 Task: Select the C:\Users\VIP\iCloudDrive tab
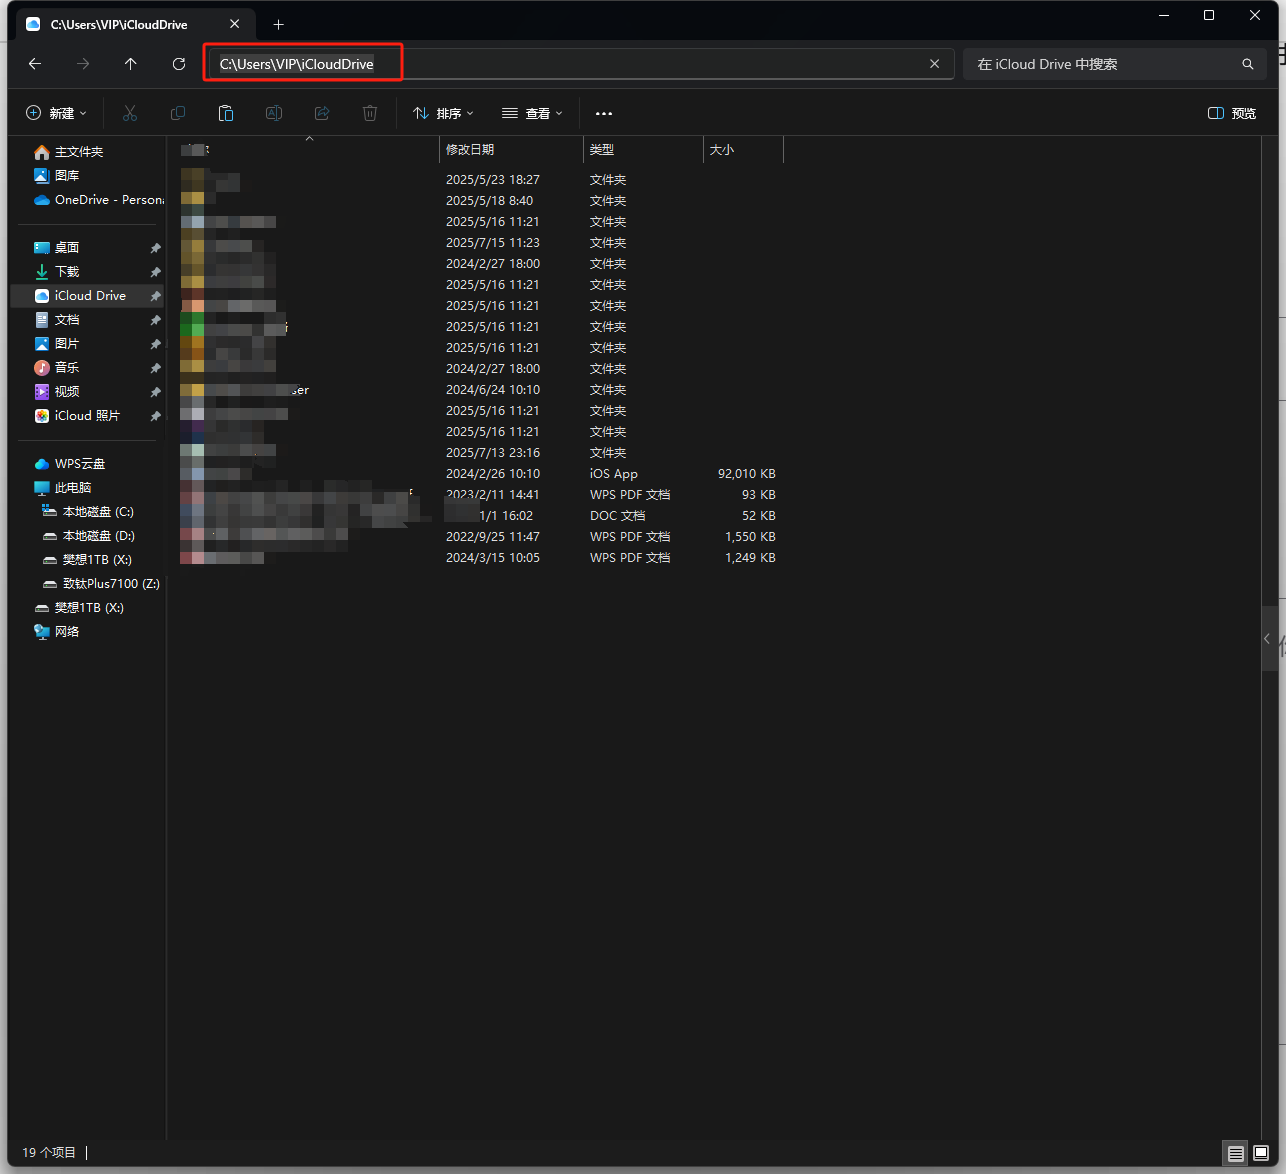click(x=120, y=24)
